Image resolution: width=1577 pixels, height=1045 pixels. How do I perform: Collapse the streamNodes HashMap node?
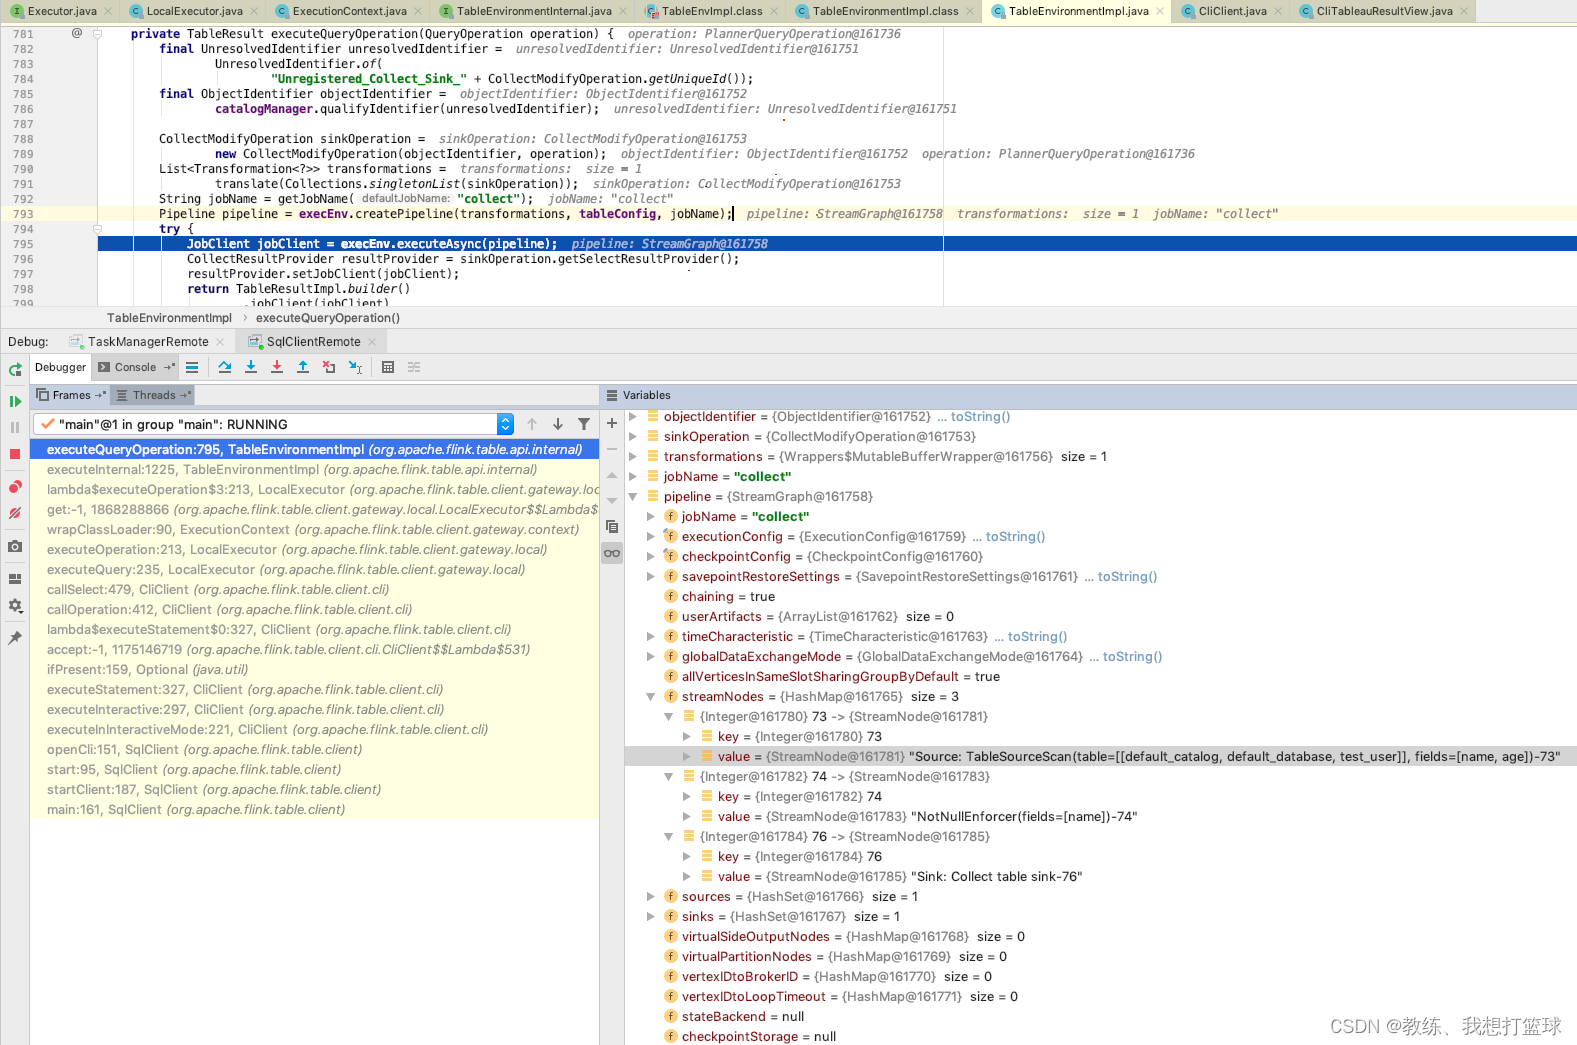coord(650,697)
